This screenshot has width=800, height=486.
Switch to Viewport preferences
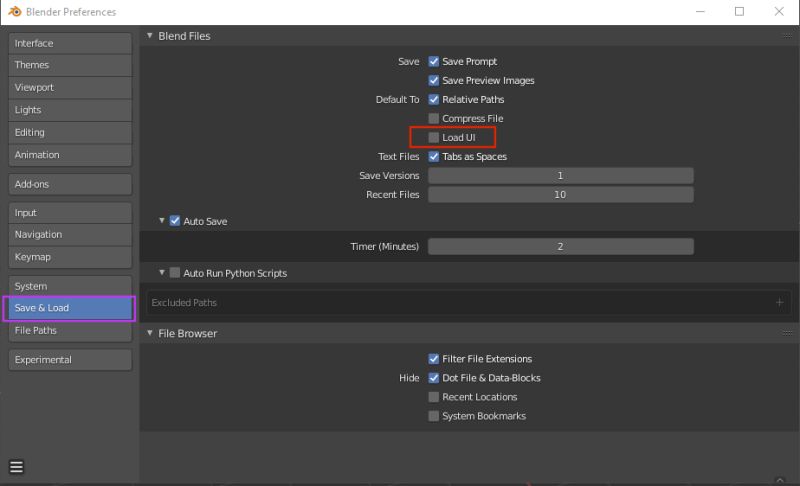tap(70, 88)
